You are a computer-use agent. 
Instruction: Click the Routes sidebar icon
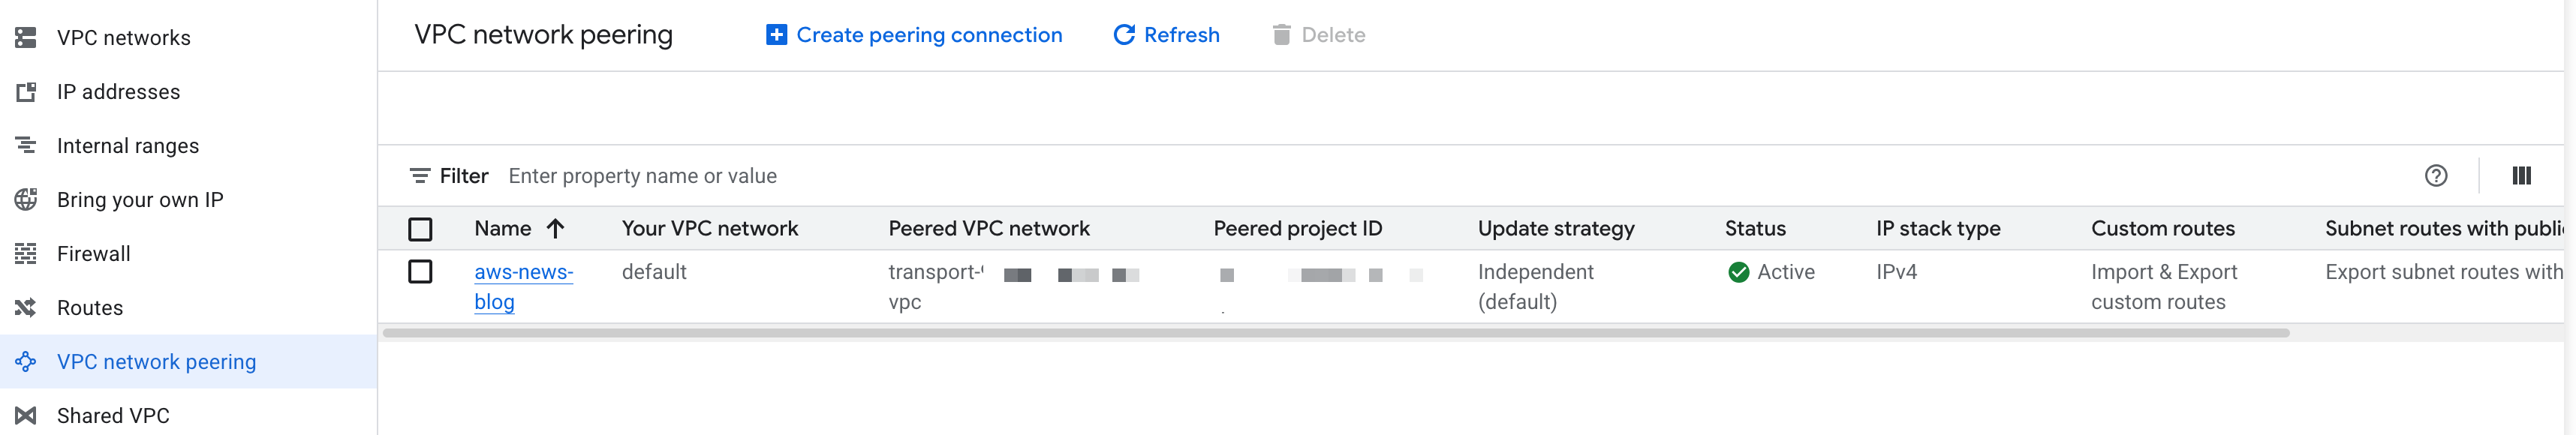26,308
